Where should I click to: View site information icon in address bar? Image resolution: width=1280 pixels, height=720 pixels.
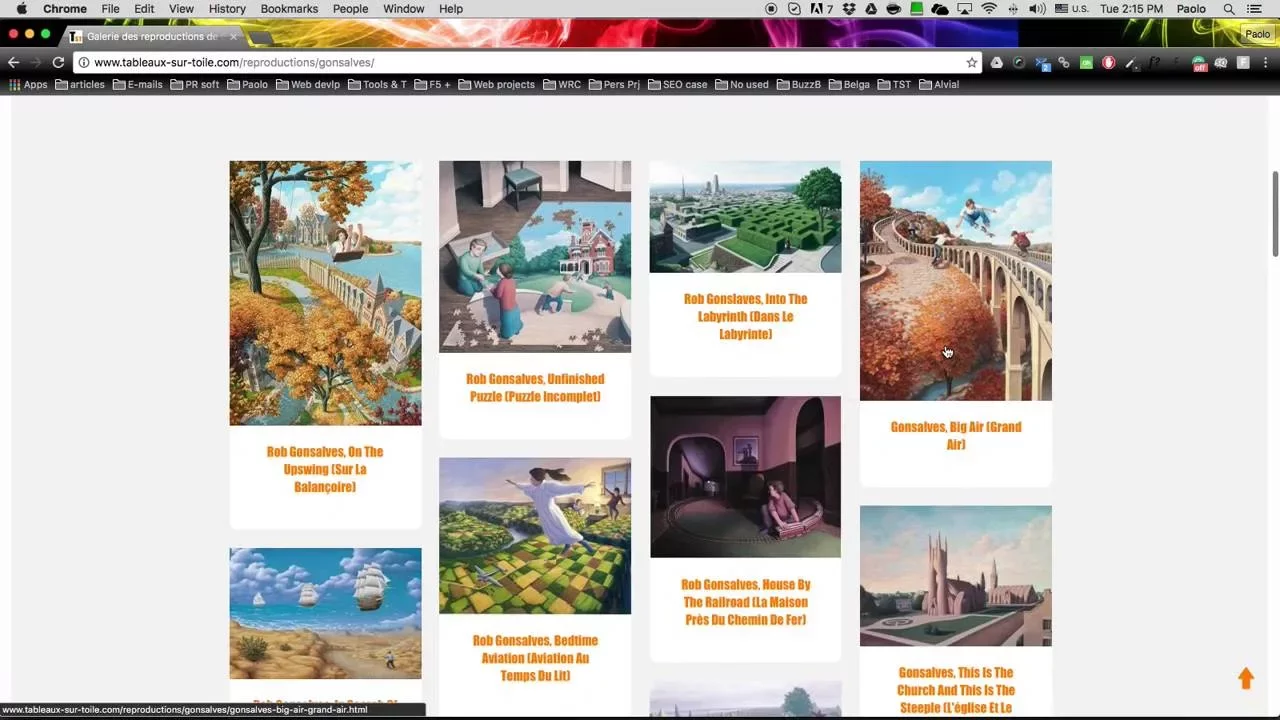point(84,62)
